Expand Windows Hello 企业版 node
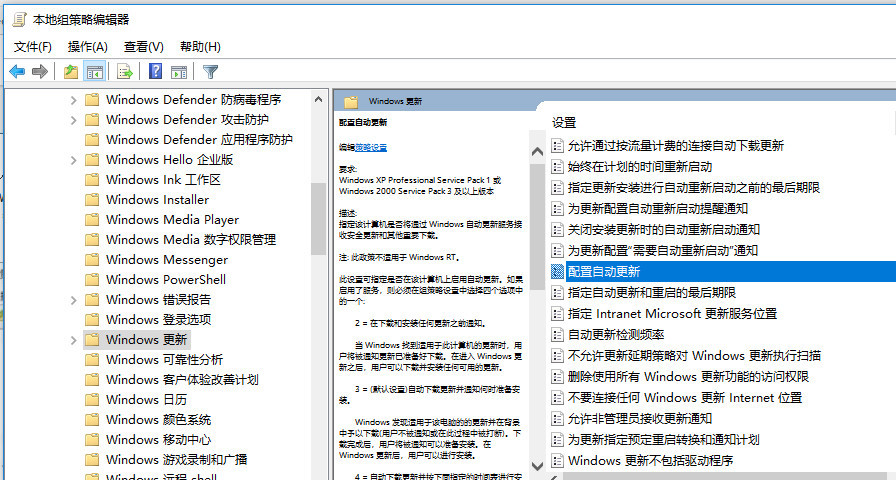Viewport: 896px width, 480px height. pos(73,161)
